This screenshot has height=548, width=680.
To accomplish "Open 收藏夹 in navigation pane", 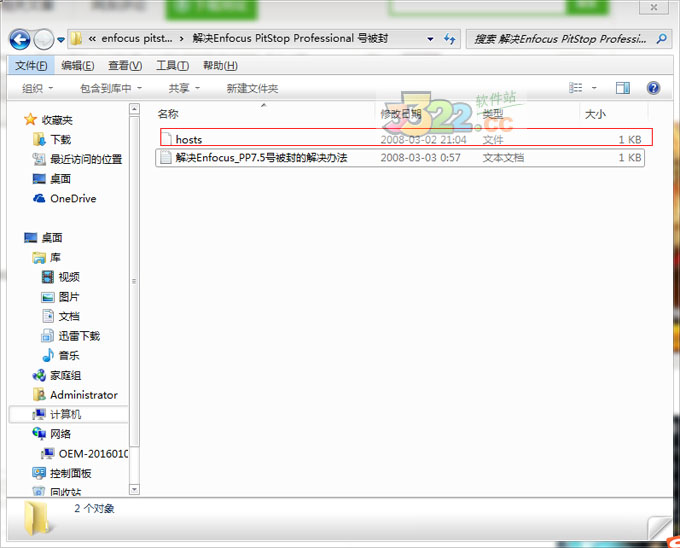I will click(57, 120).
